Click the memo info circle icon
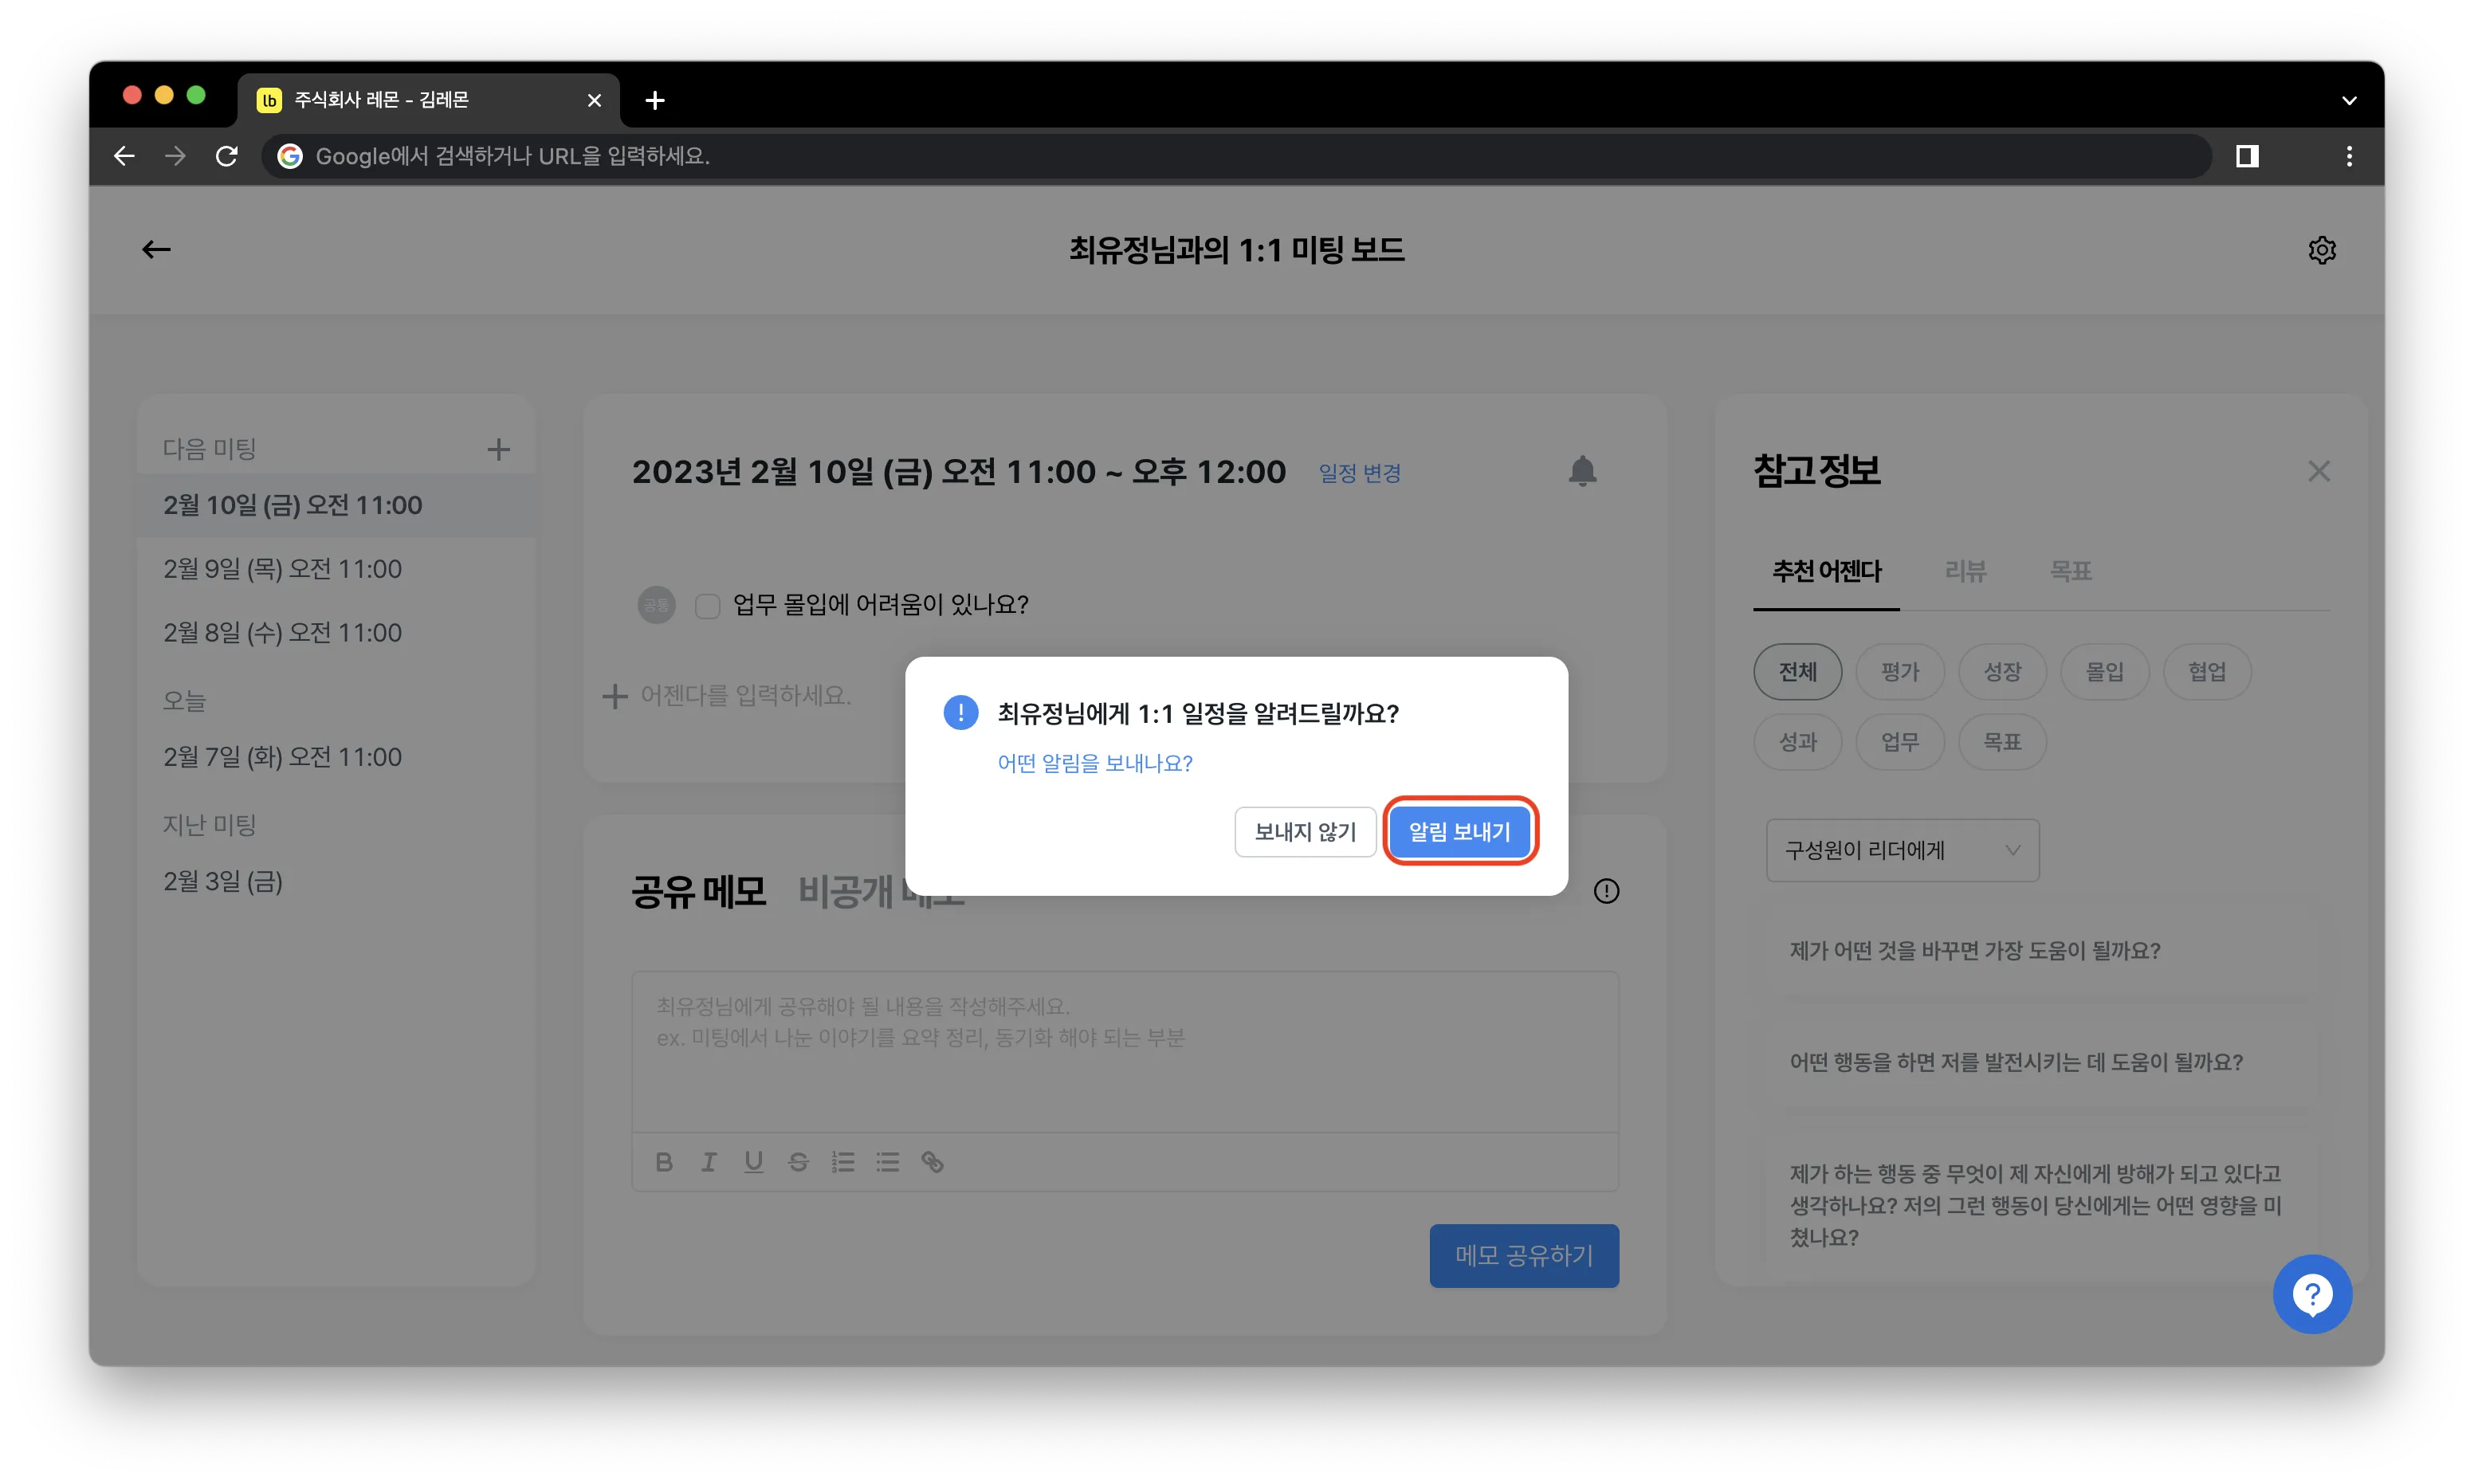 coord(1606,891)
